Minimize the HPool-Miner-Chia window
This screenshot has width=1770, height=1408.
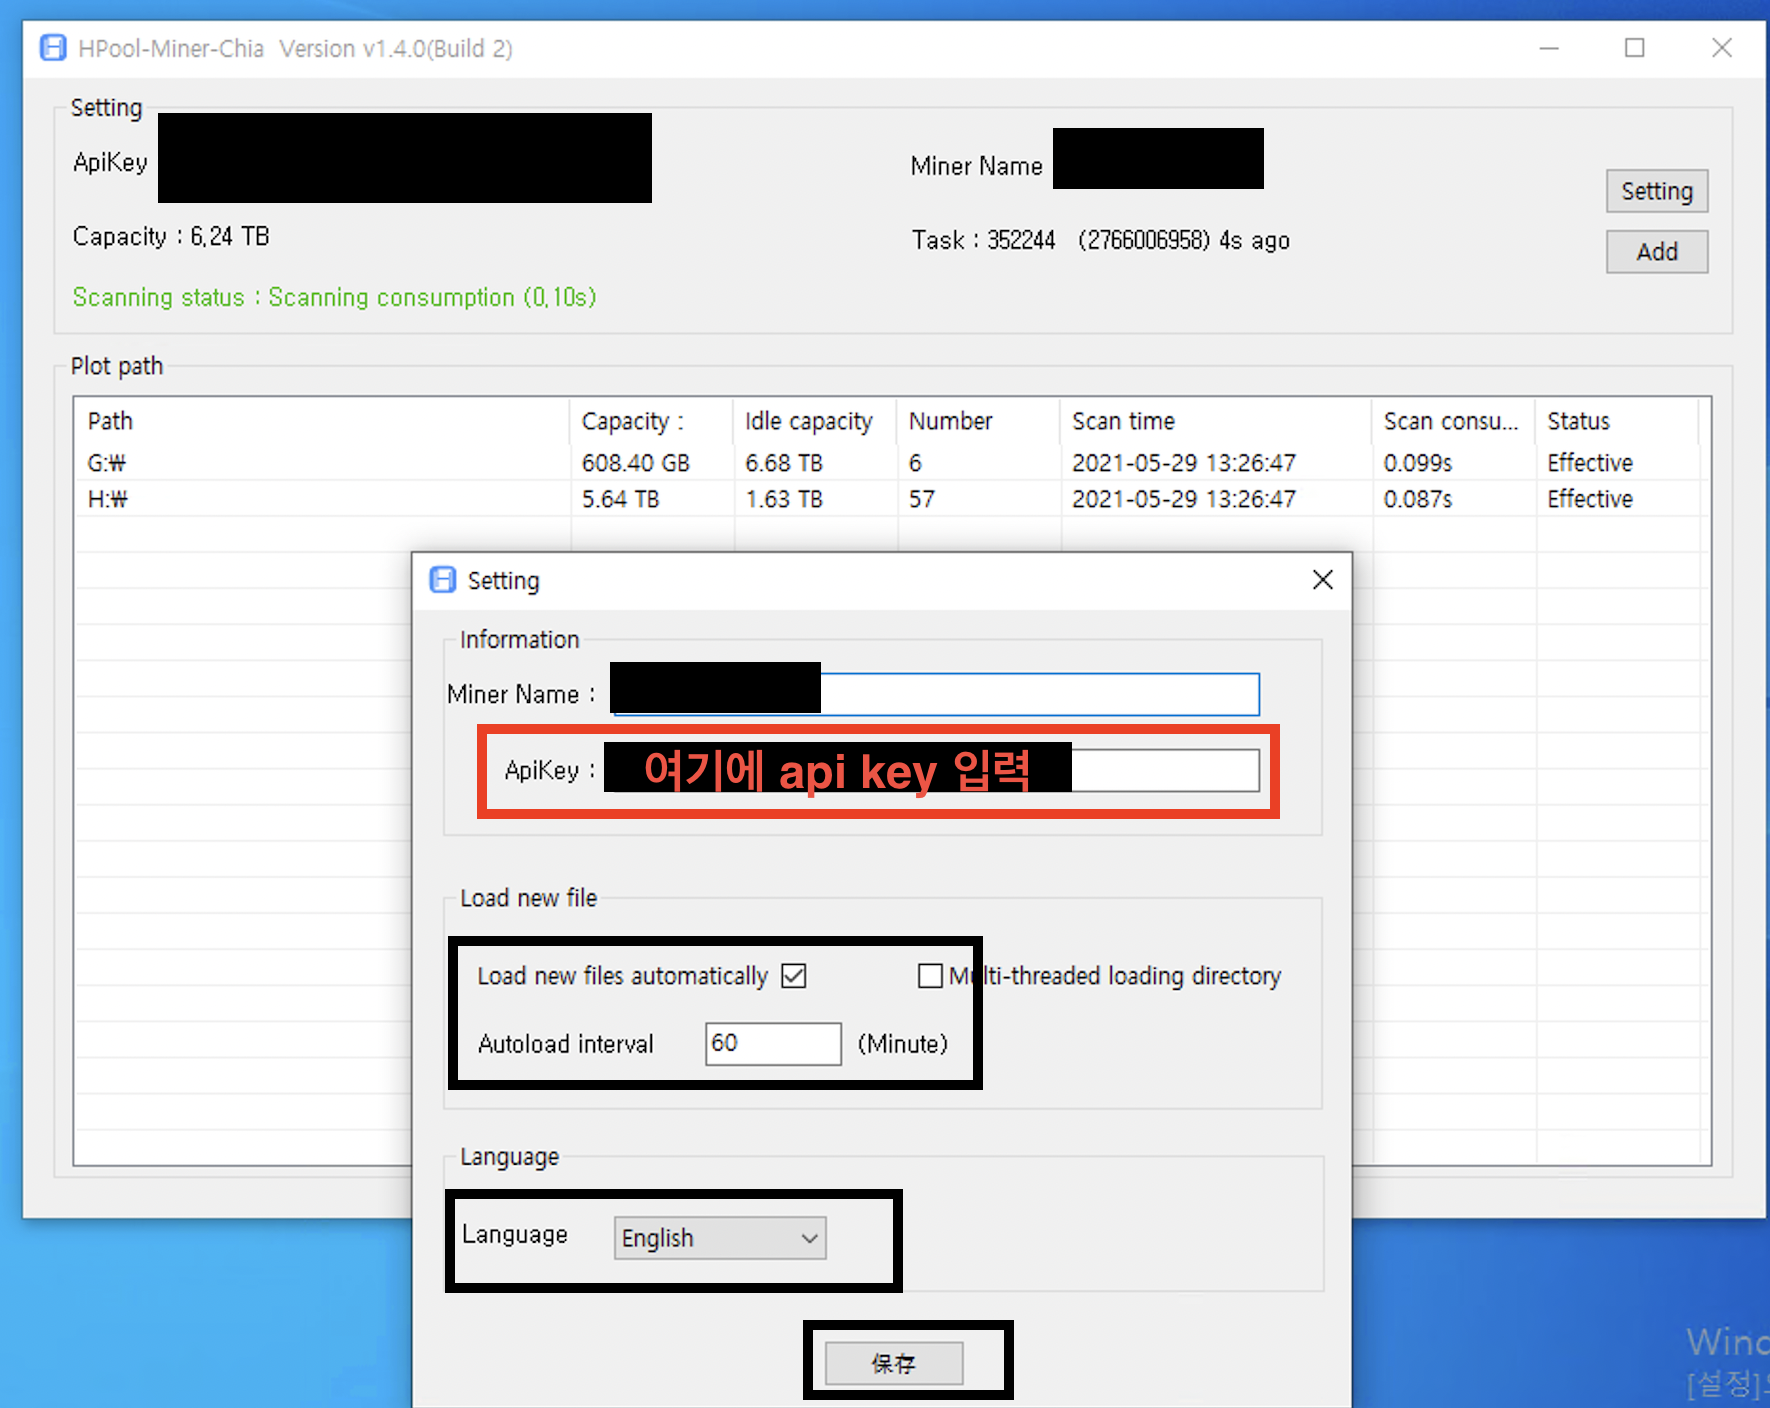tap(1549, 48)
